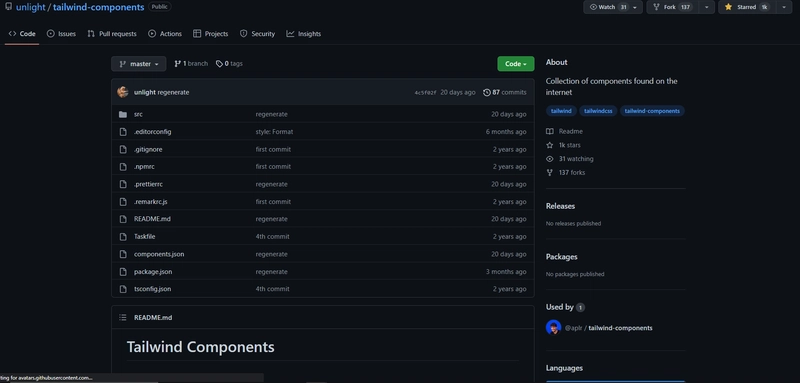Click the README.md file icon in list
Image resolution: width=800 pixels, height=383 pixels.
(x=122, y=219)
